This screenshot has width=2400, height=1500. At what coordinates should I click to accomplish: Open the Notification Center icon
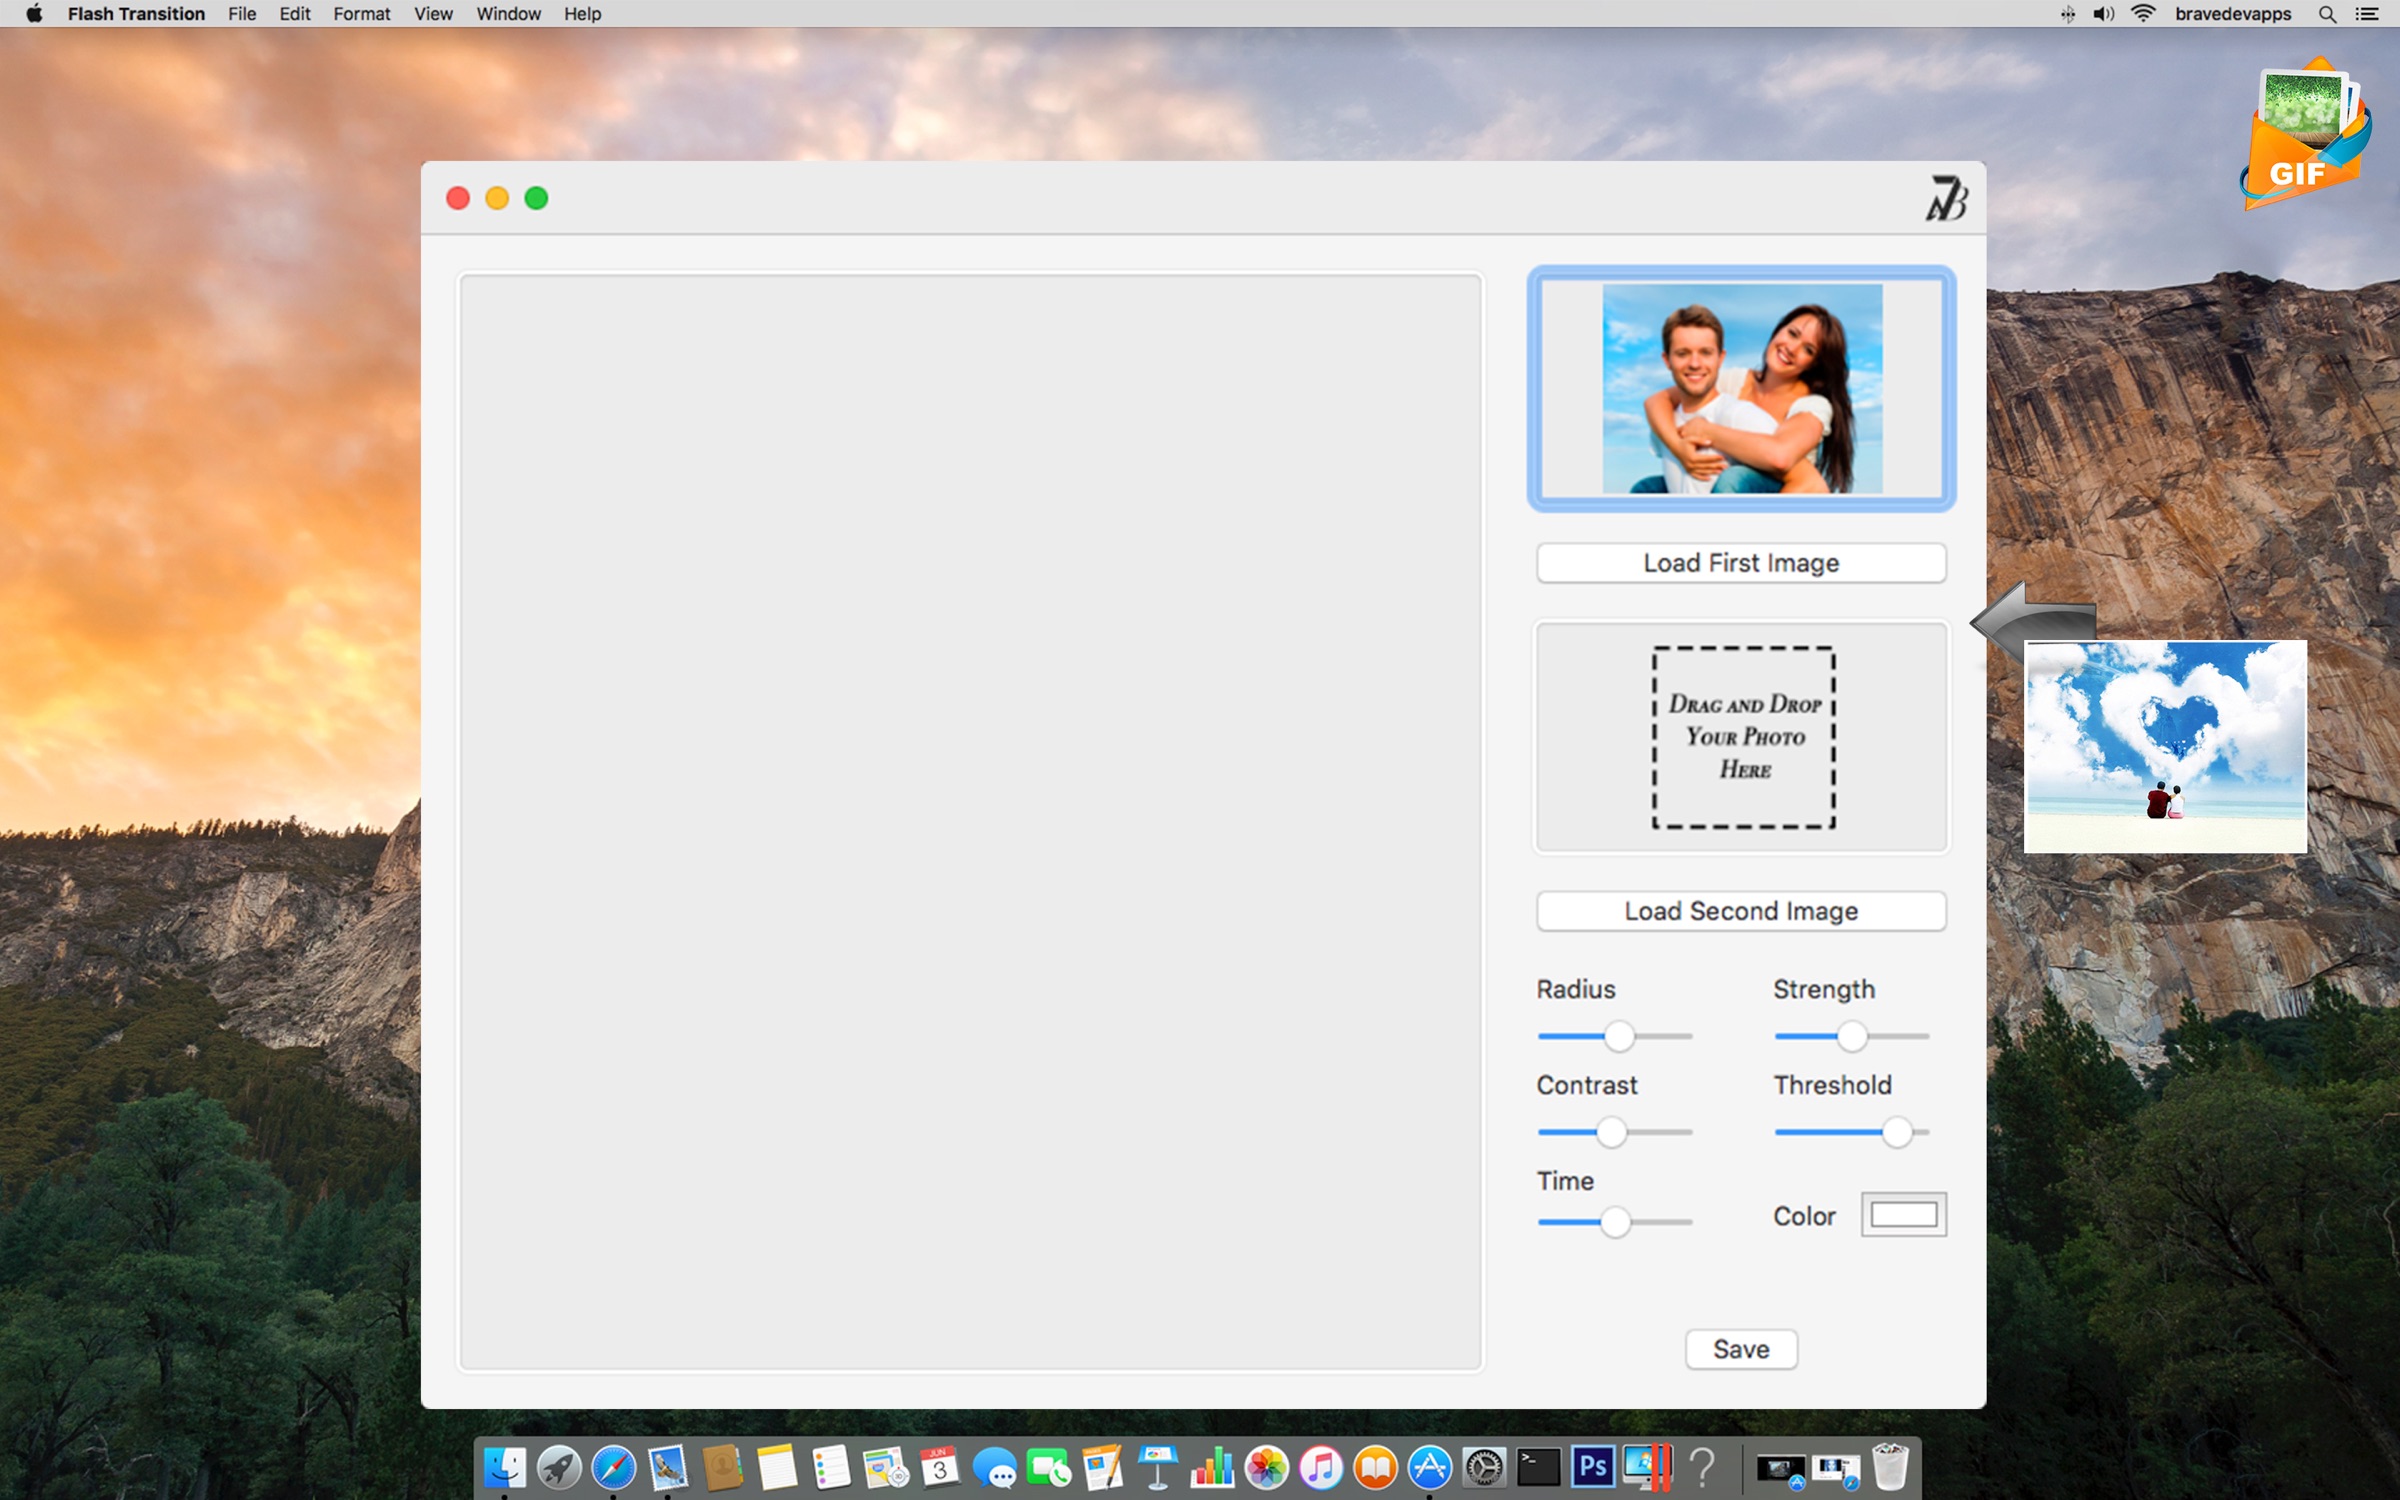(x=2368, y=14)
